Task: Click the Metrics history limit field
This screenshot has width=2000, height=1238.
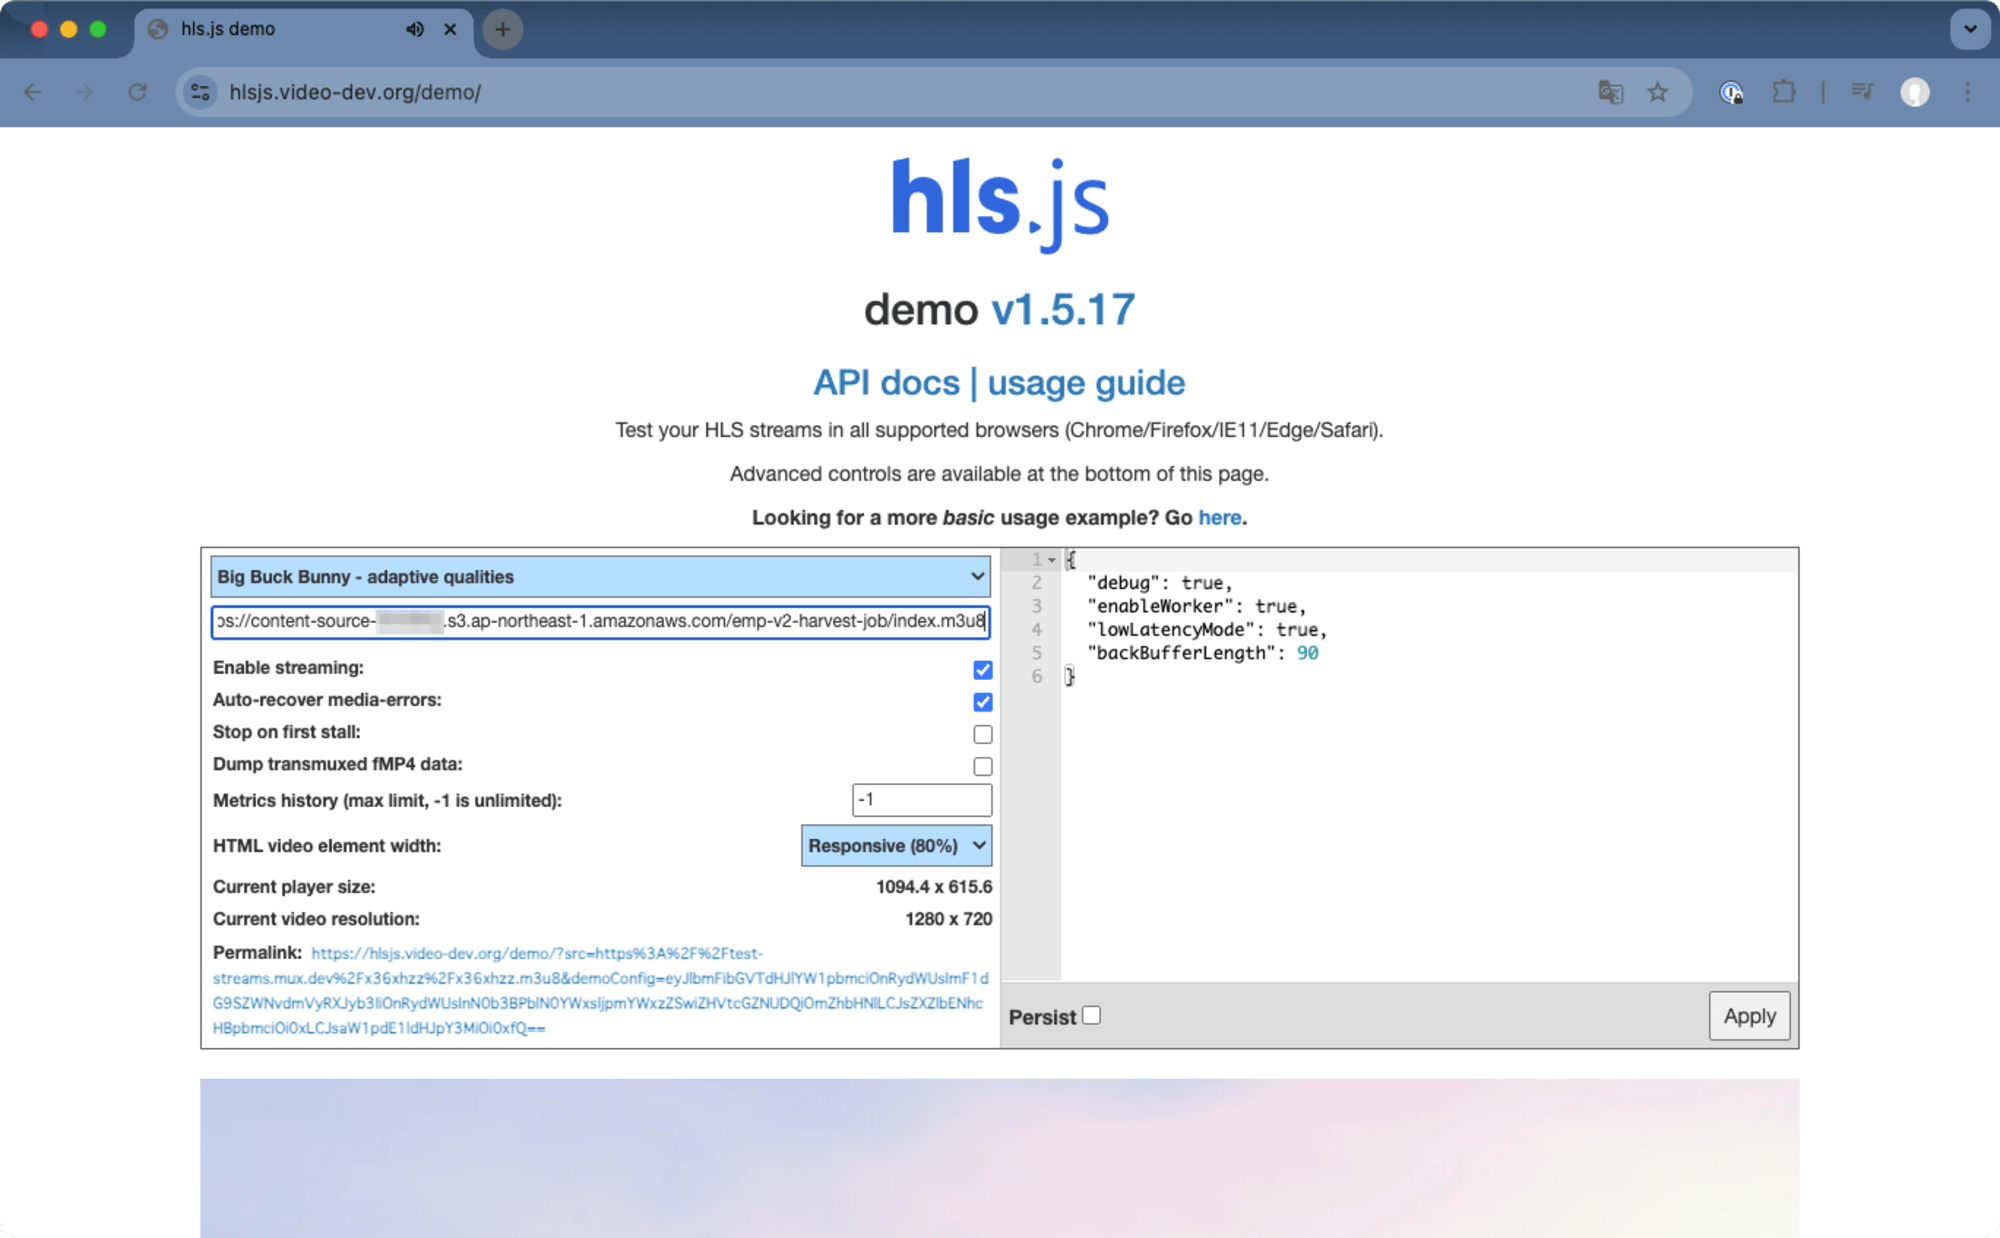Action: click(x=922, y=800)
